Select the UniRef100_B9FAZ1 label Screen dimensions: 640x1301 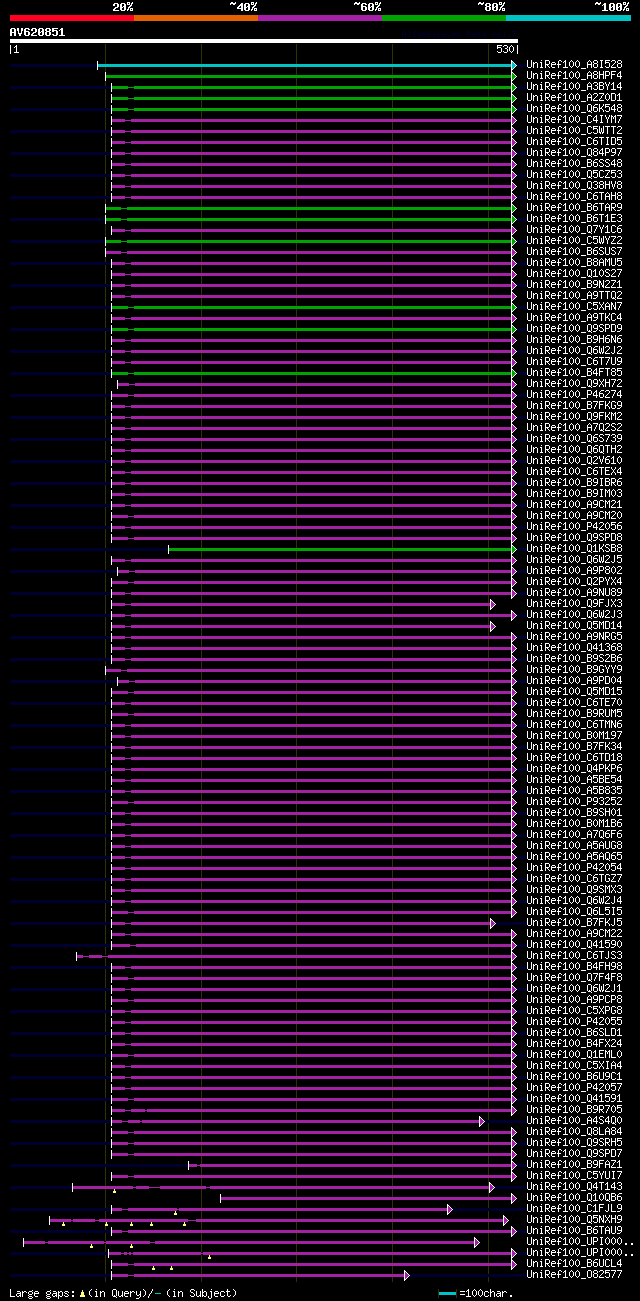tap(574, 1164)
